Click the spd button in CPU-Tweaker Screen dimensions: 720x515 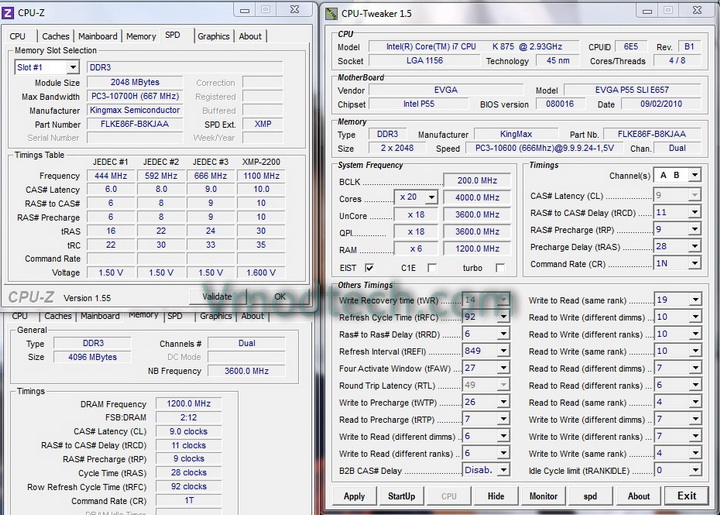[x=591, y=496]
